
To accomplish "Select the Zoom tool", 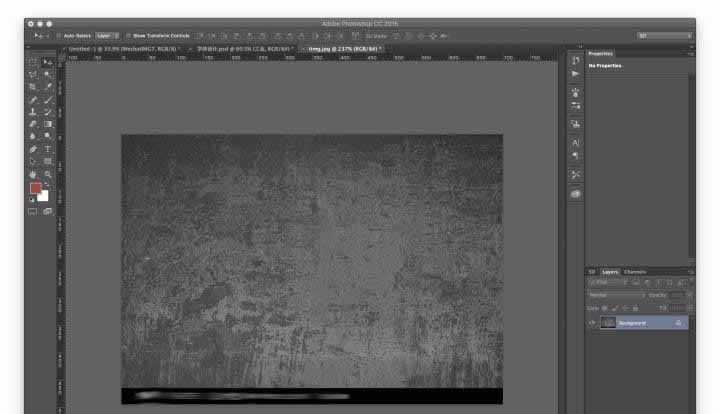I will pyautogui.click(x=47, y=174).
